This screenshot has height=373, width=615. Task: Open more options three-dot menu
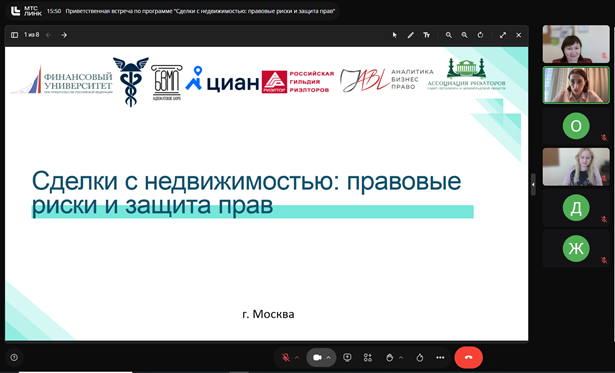(440, 357)
